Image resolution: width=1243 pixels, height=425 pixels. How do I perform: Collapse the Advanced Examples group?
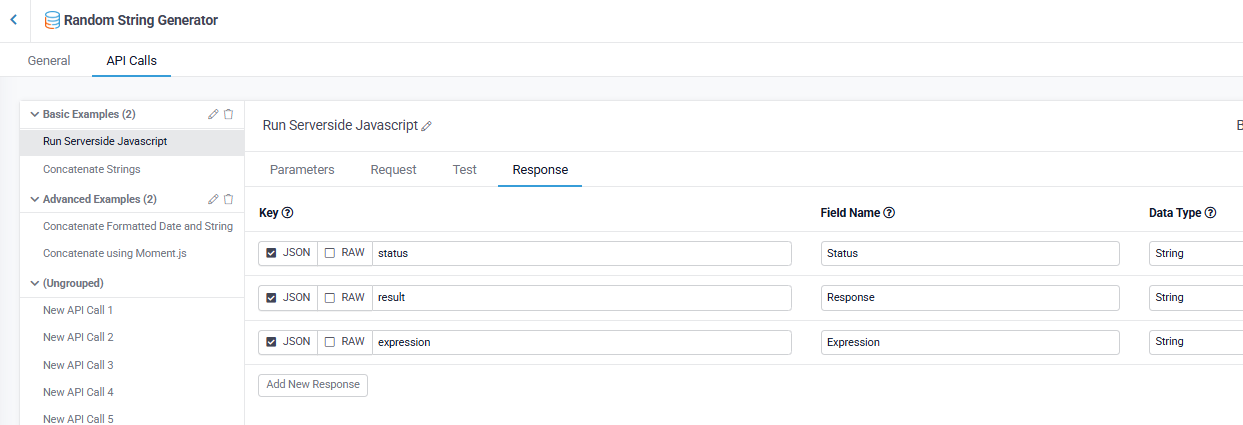point(35,200)
